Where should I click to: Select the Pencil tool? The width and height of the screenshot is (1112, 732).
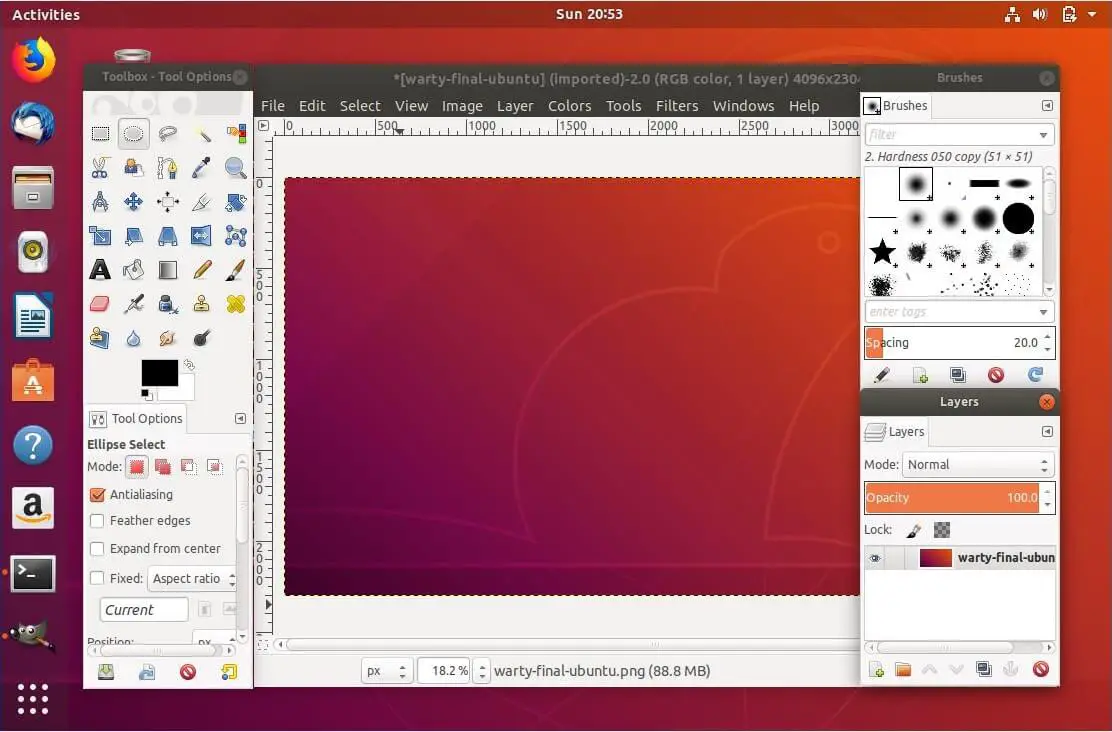tap(202, 270)
